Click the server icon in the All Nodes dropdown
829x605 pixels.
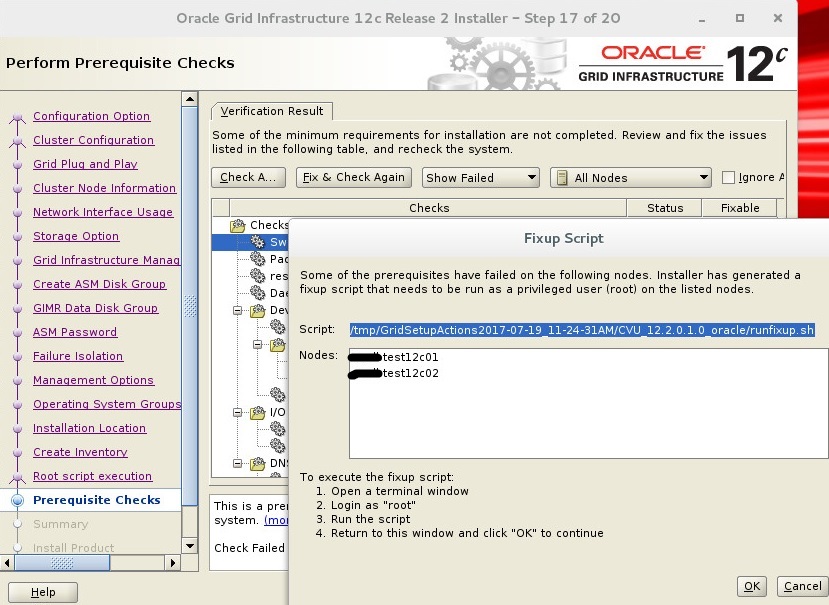coord(562,178)
